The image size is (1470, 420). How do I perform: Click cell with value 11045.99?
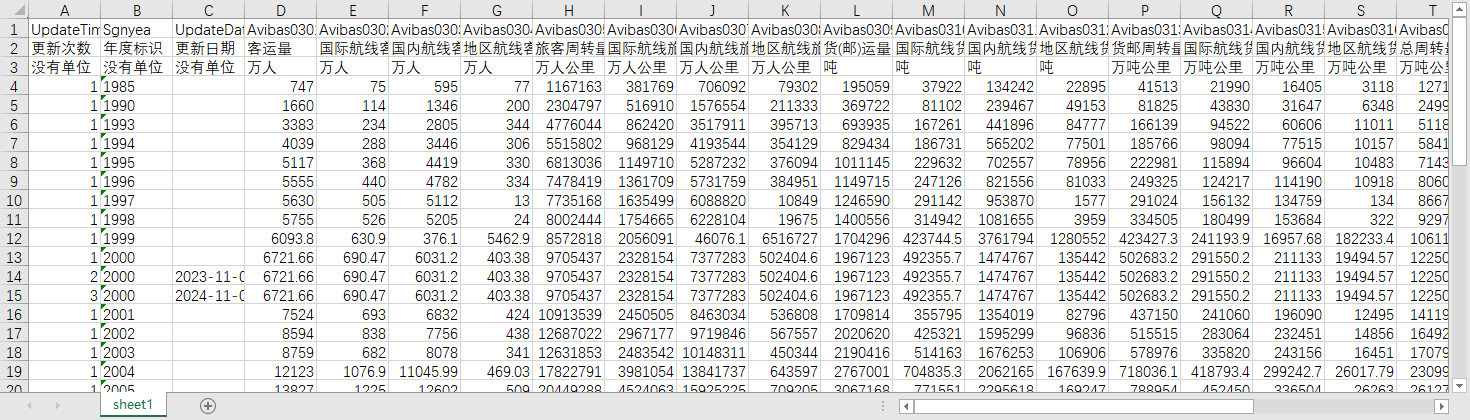pyautogui.click(x=425, y=371)
